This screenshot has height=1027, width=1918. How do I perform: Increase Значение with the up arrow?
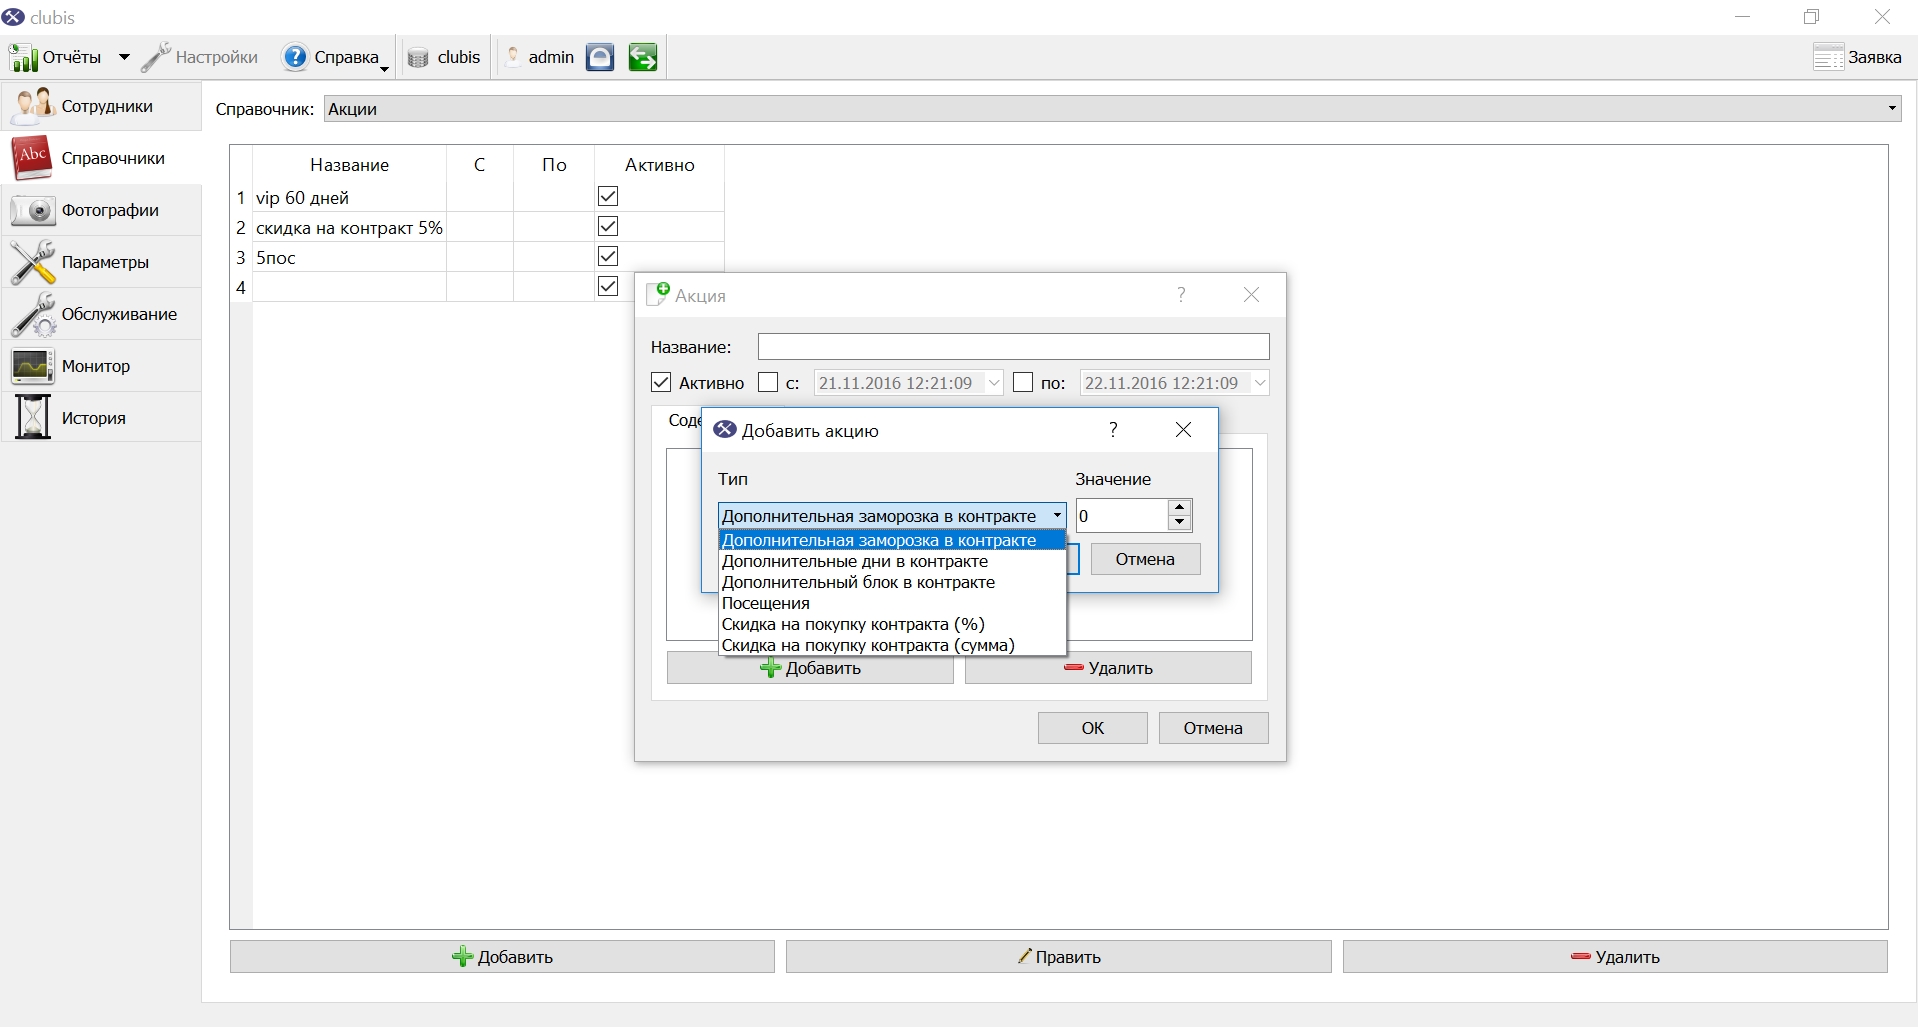(x=1180, y=507)
